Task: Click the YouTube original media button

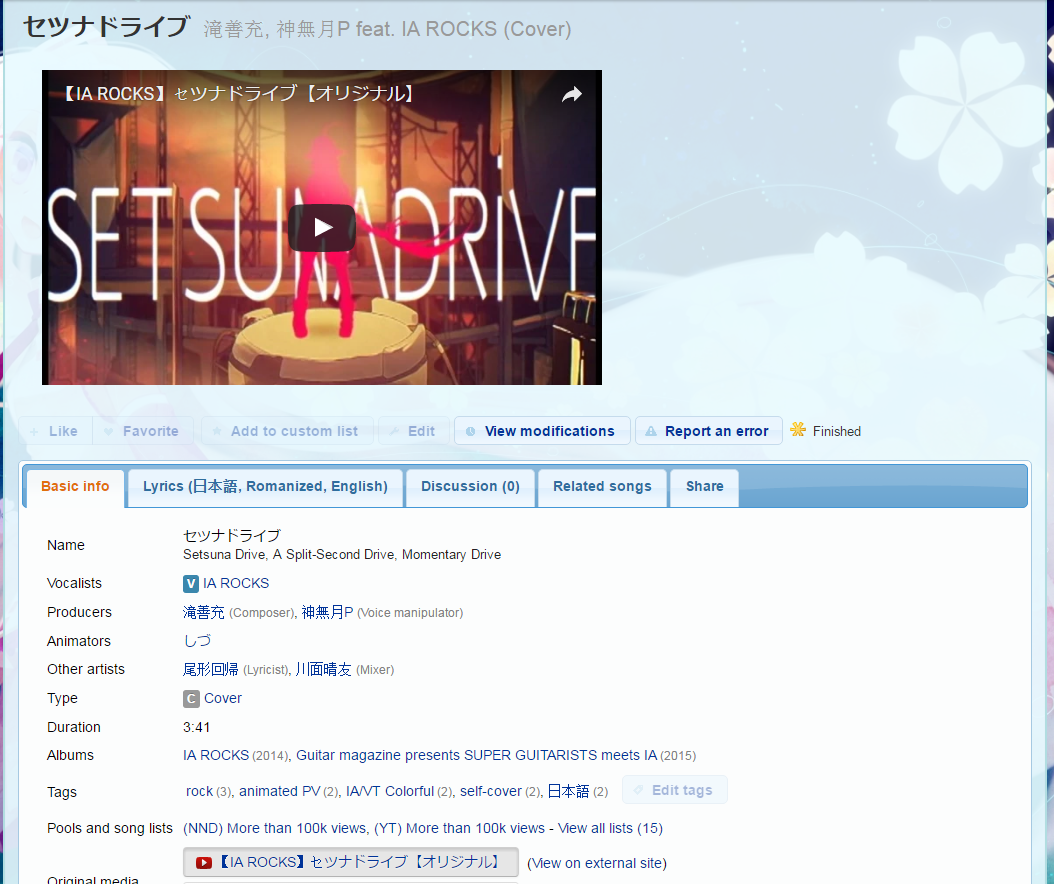Action: [x=350, y=862]
